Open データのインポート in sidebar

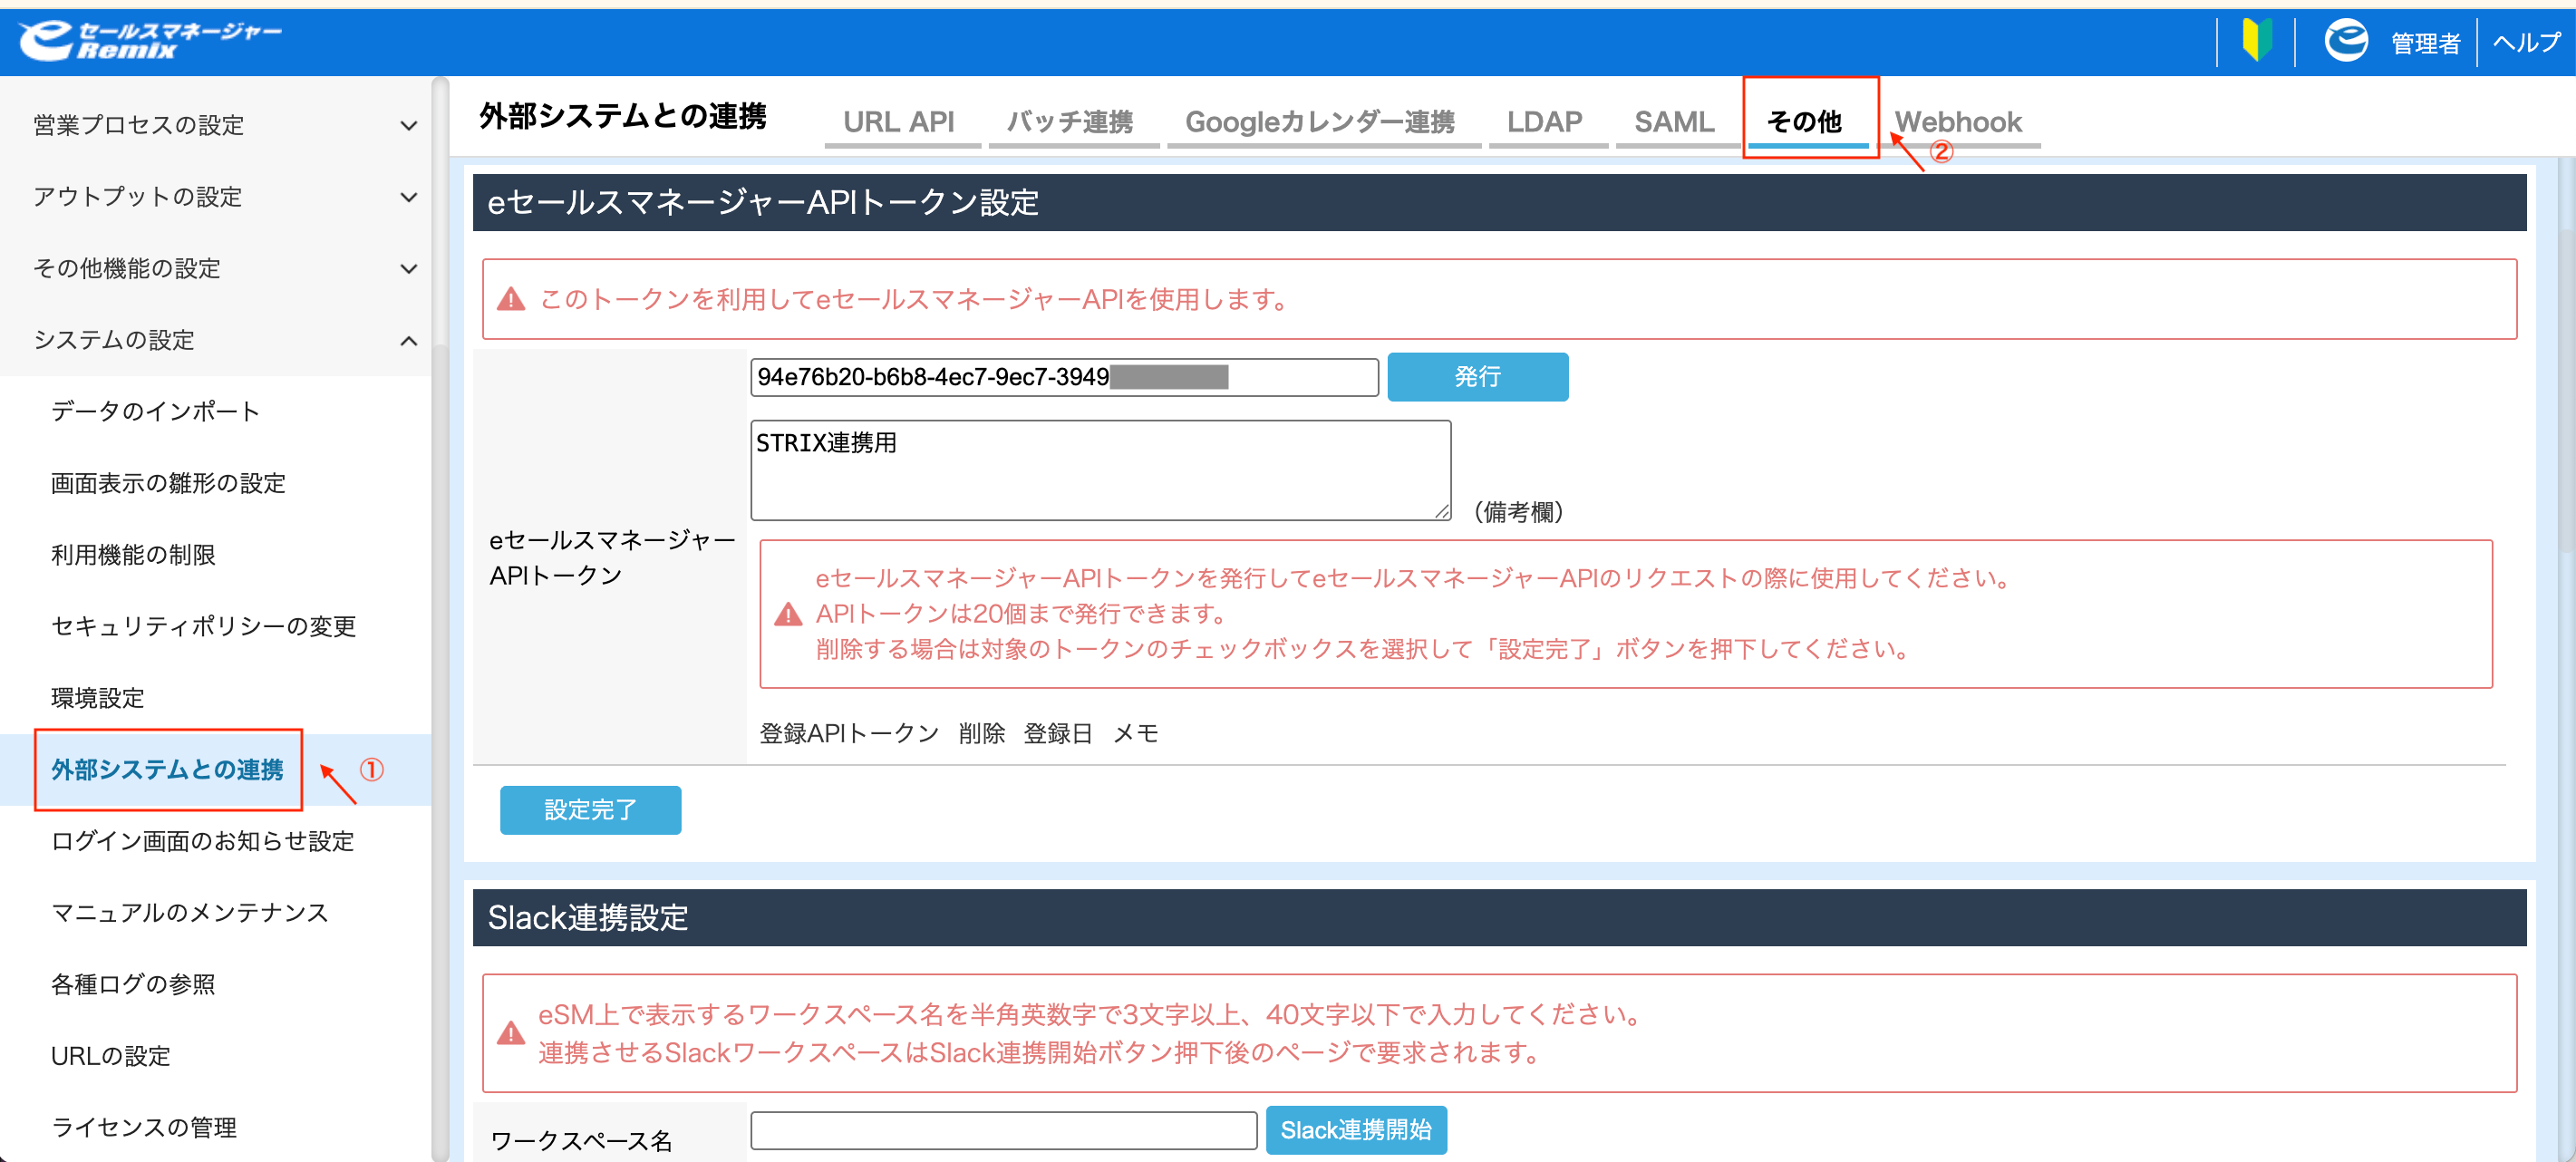click(156, 411)
